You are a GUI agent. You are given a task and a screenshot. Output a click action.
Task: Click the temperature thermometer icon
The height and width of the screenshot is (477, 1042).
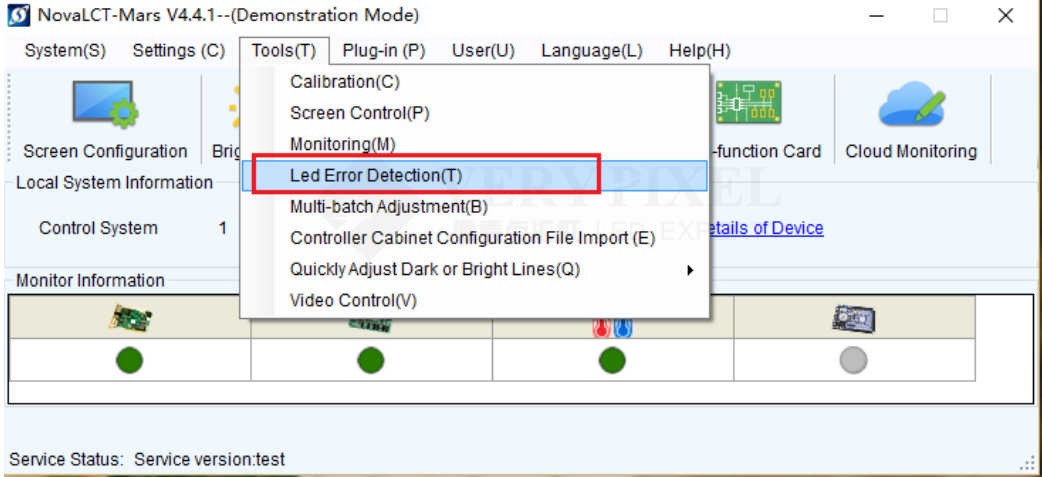coord(611,328)
